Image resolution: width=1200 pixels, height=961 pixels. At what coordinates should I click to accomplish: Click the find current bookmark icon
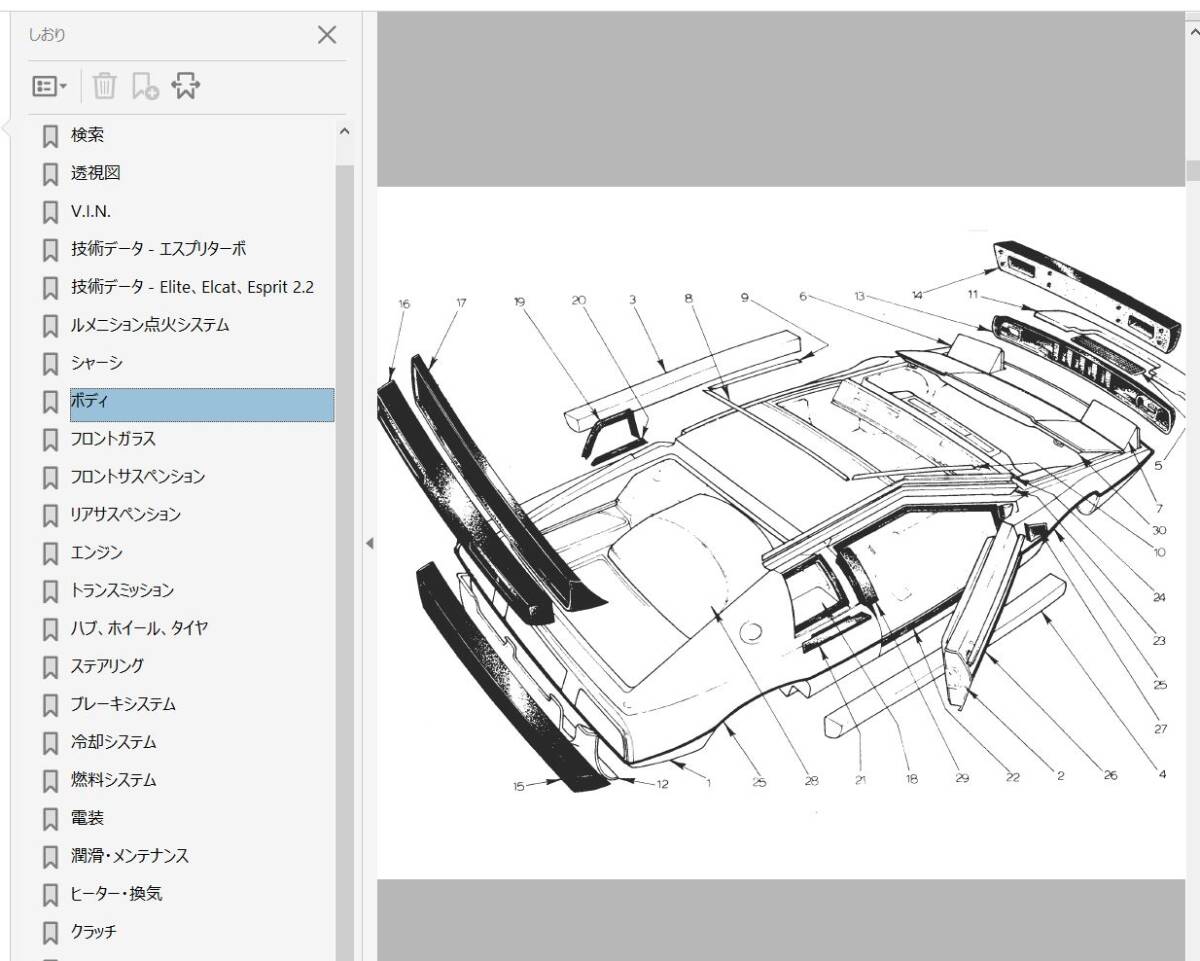[x=186, y=86]
